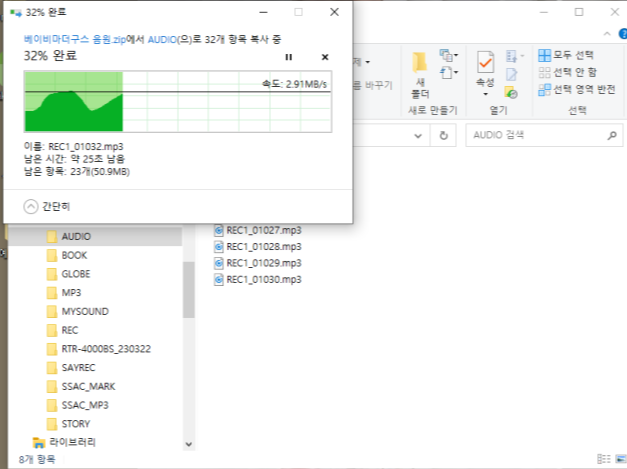
Task: Create a new folder with 새 폴더
Action: pos(420,75)
